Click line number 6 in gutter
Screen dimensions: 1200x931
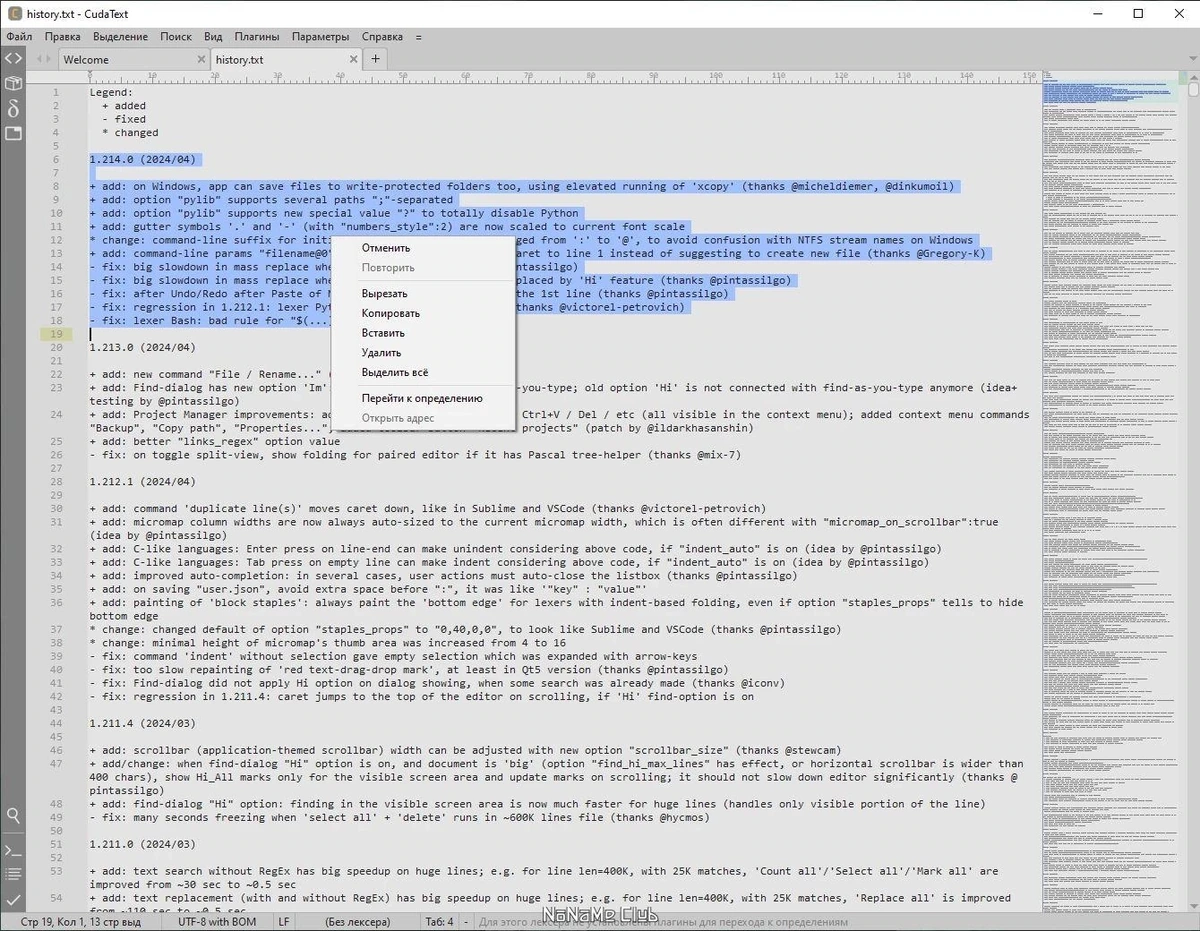coord(57,159)
